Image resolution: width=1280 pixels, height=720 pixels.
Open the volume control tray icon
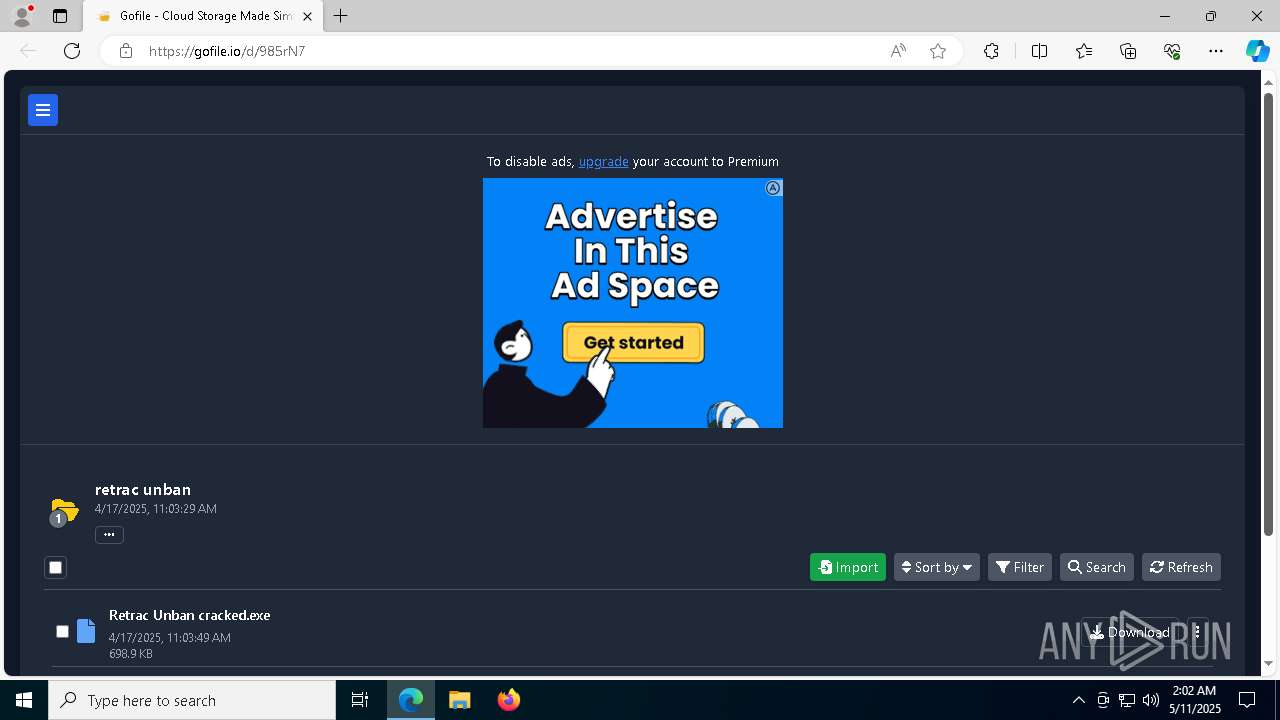pyautogui.click(x=1151, y=700)
